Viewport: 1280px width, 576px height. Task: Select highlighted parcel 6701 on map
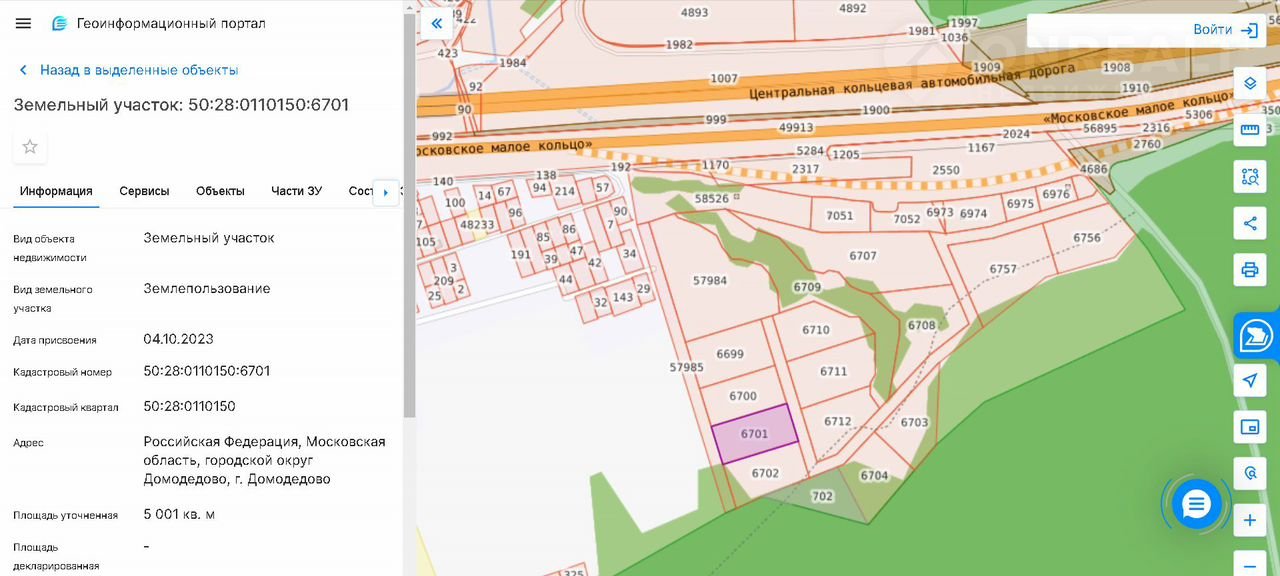[x=754, y=434]
